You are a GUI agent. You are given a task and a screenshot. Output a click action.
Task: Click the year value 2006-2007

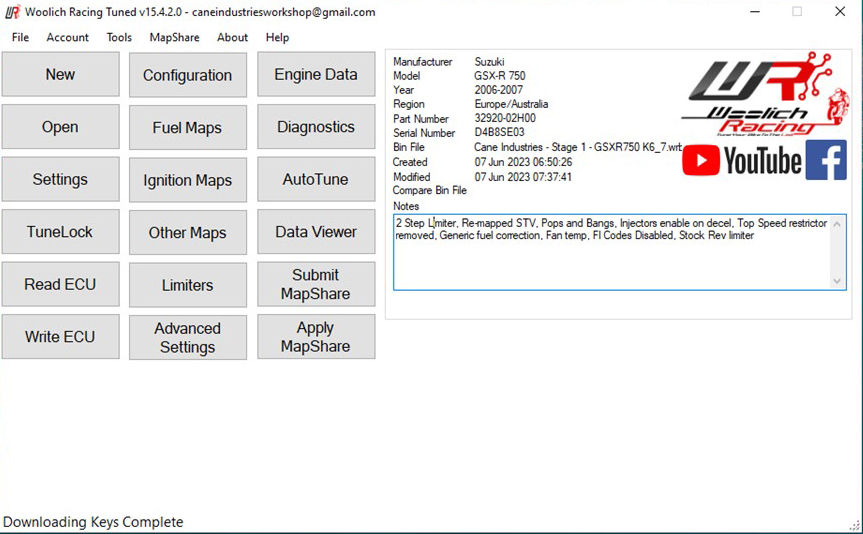click(499, 90)
